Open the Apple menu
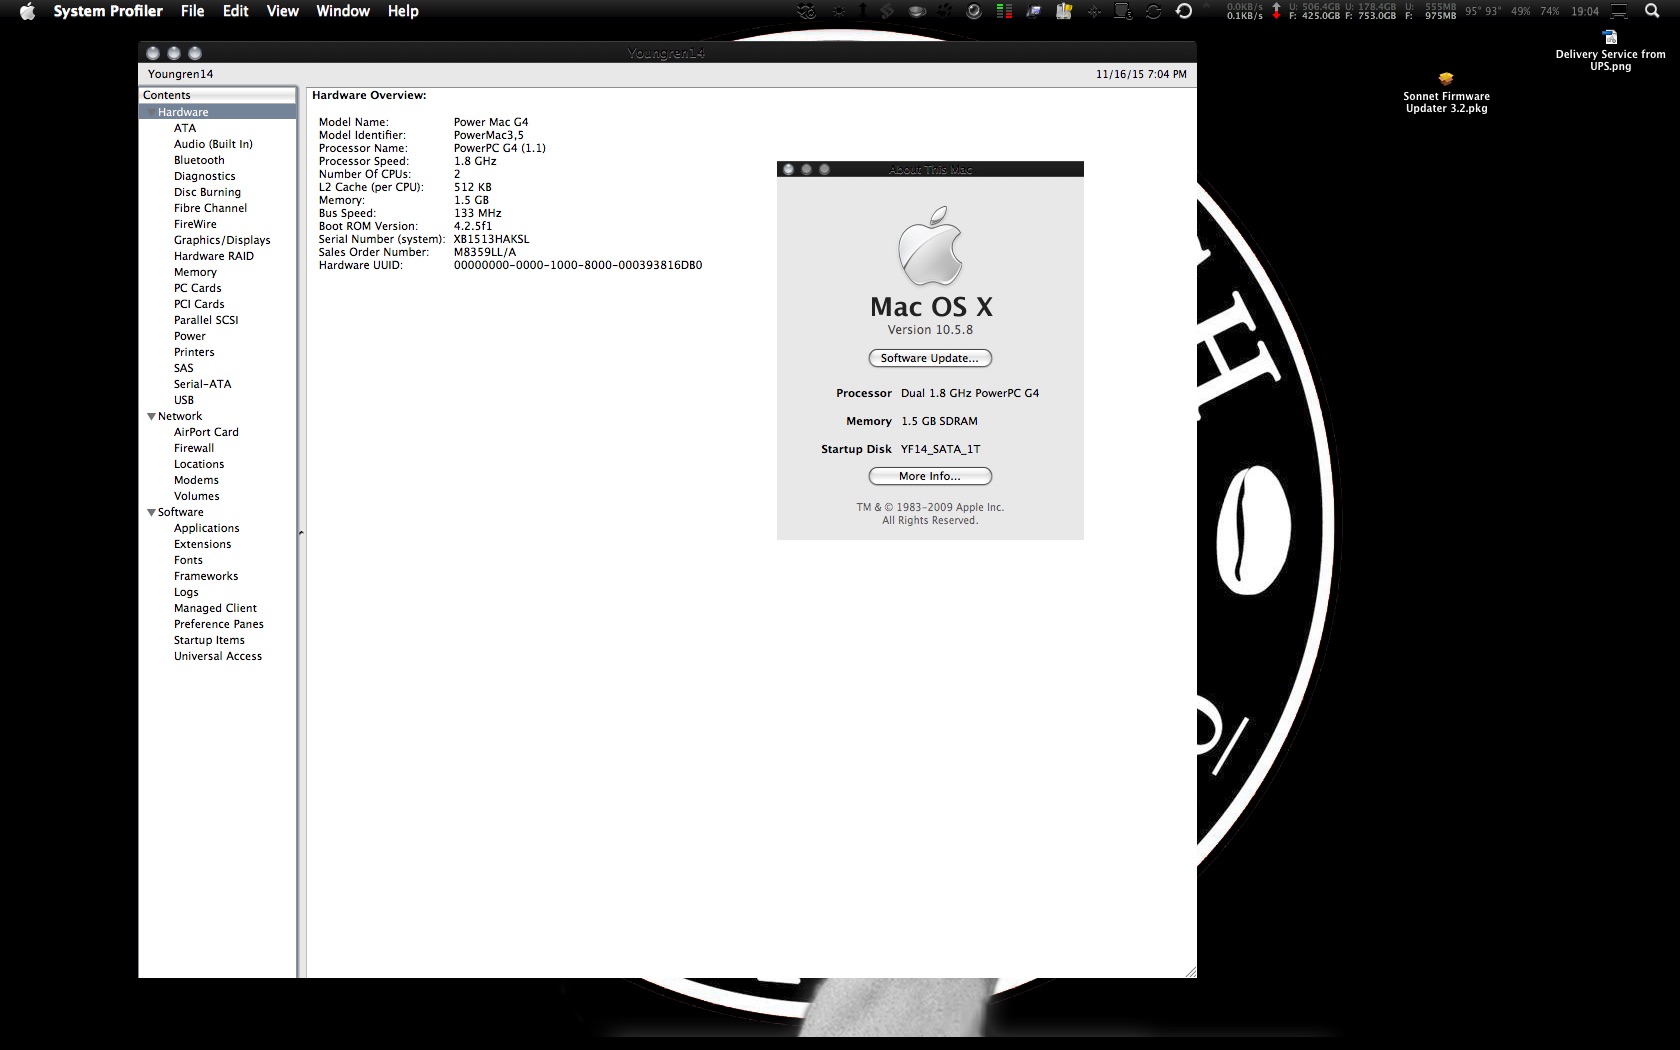This screenshot has height=1050, width=1680. [27, 11]
